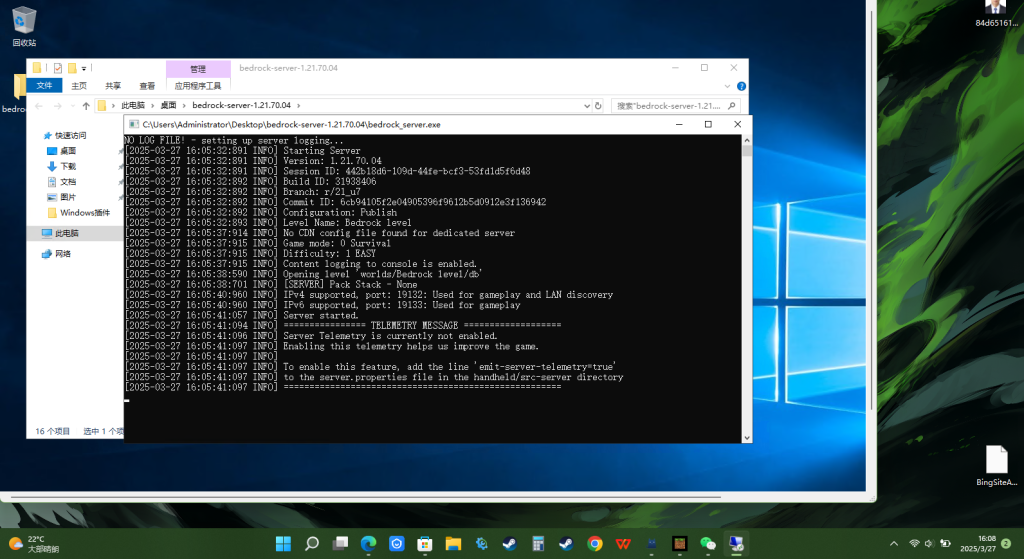Open the 文件 menu tab
Image resolution: width=1024 pixels, height=559 pixels.
pyautogui.click(x=44, y=86)
